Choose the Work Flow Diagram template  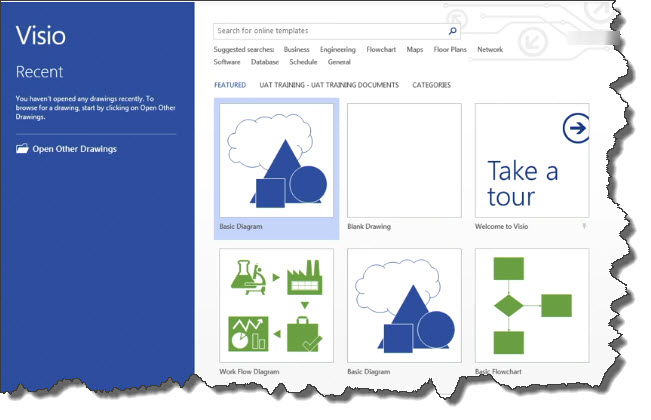click(277, 305)
